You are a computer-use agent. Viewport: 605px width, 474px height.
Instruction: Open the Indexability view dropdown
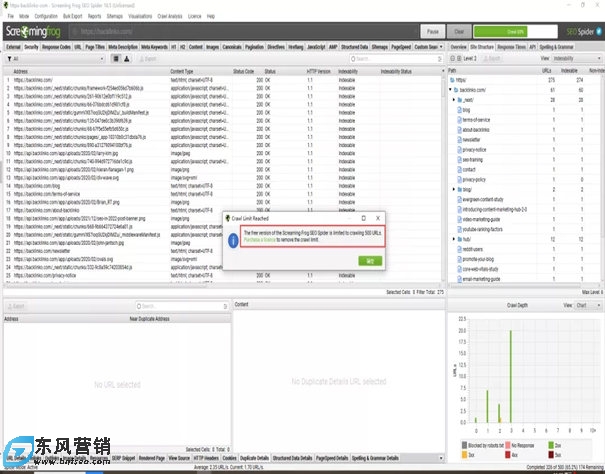(572, 59)
